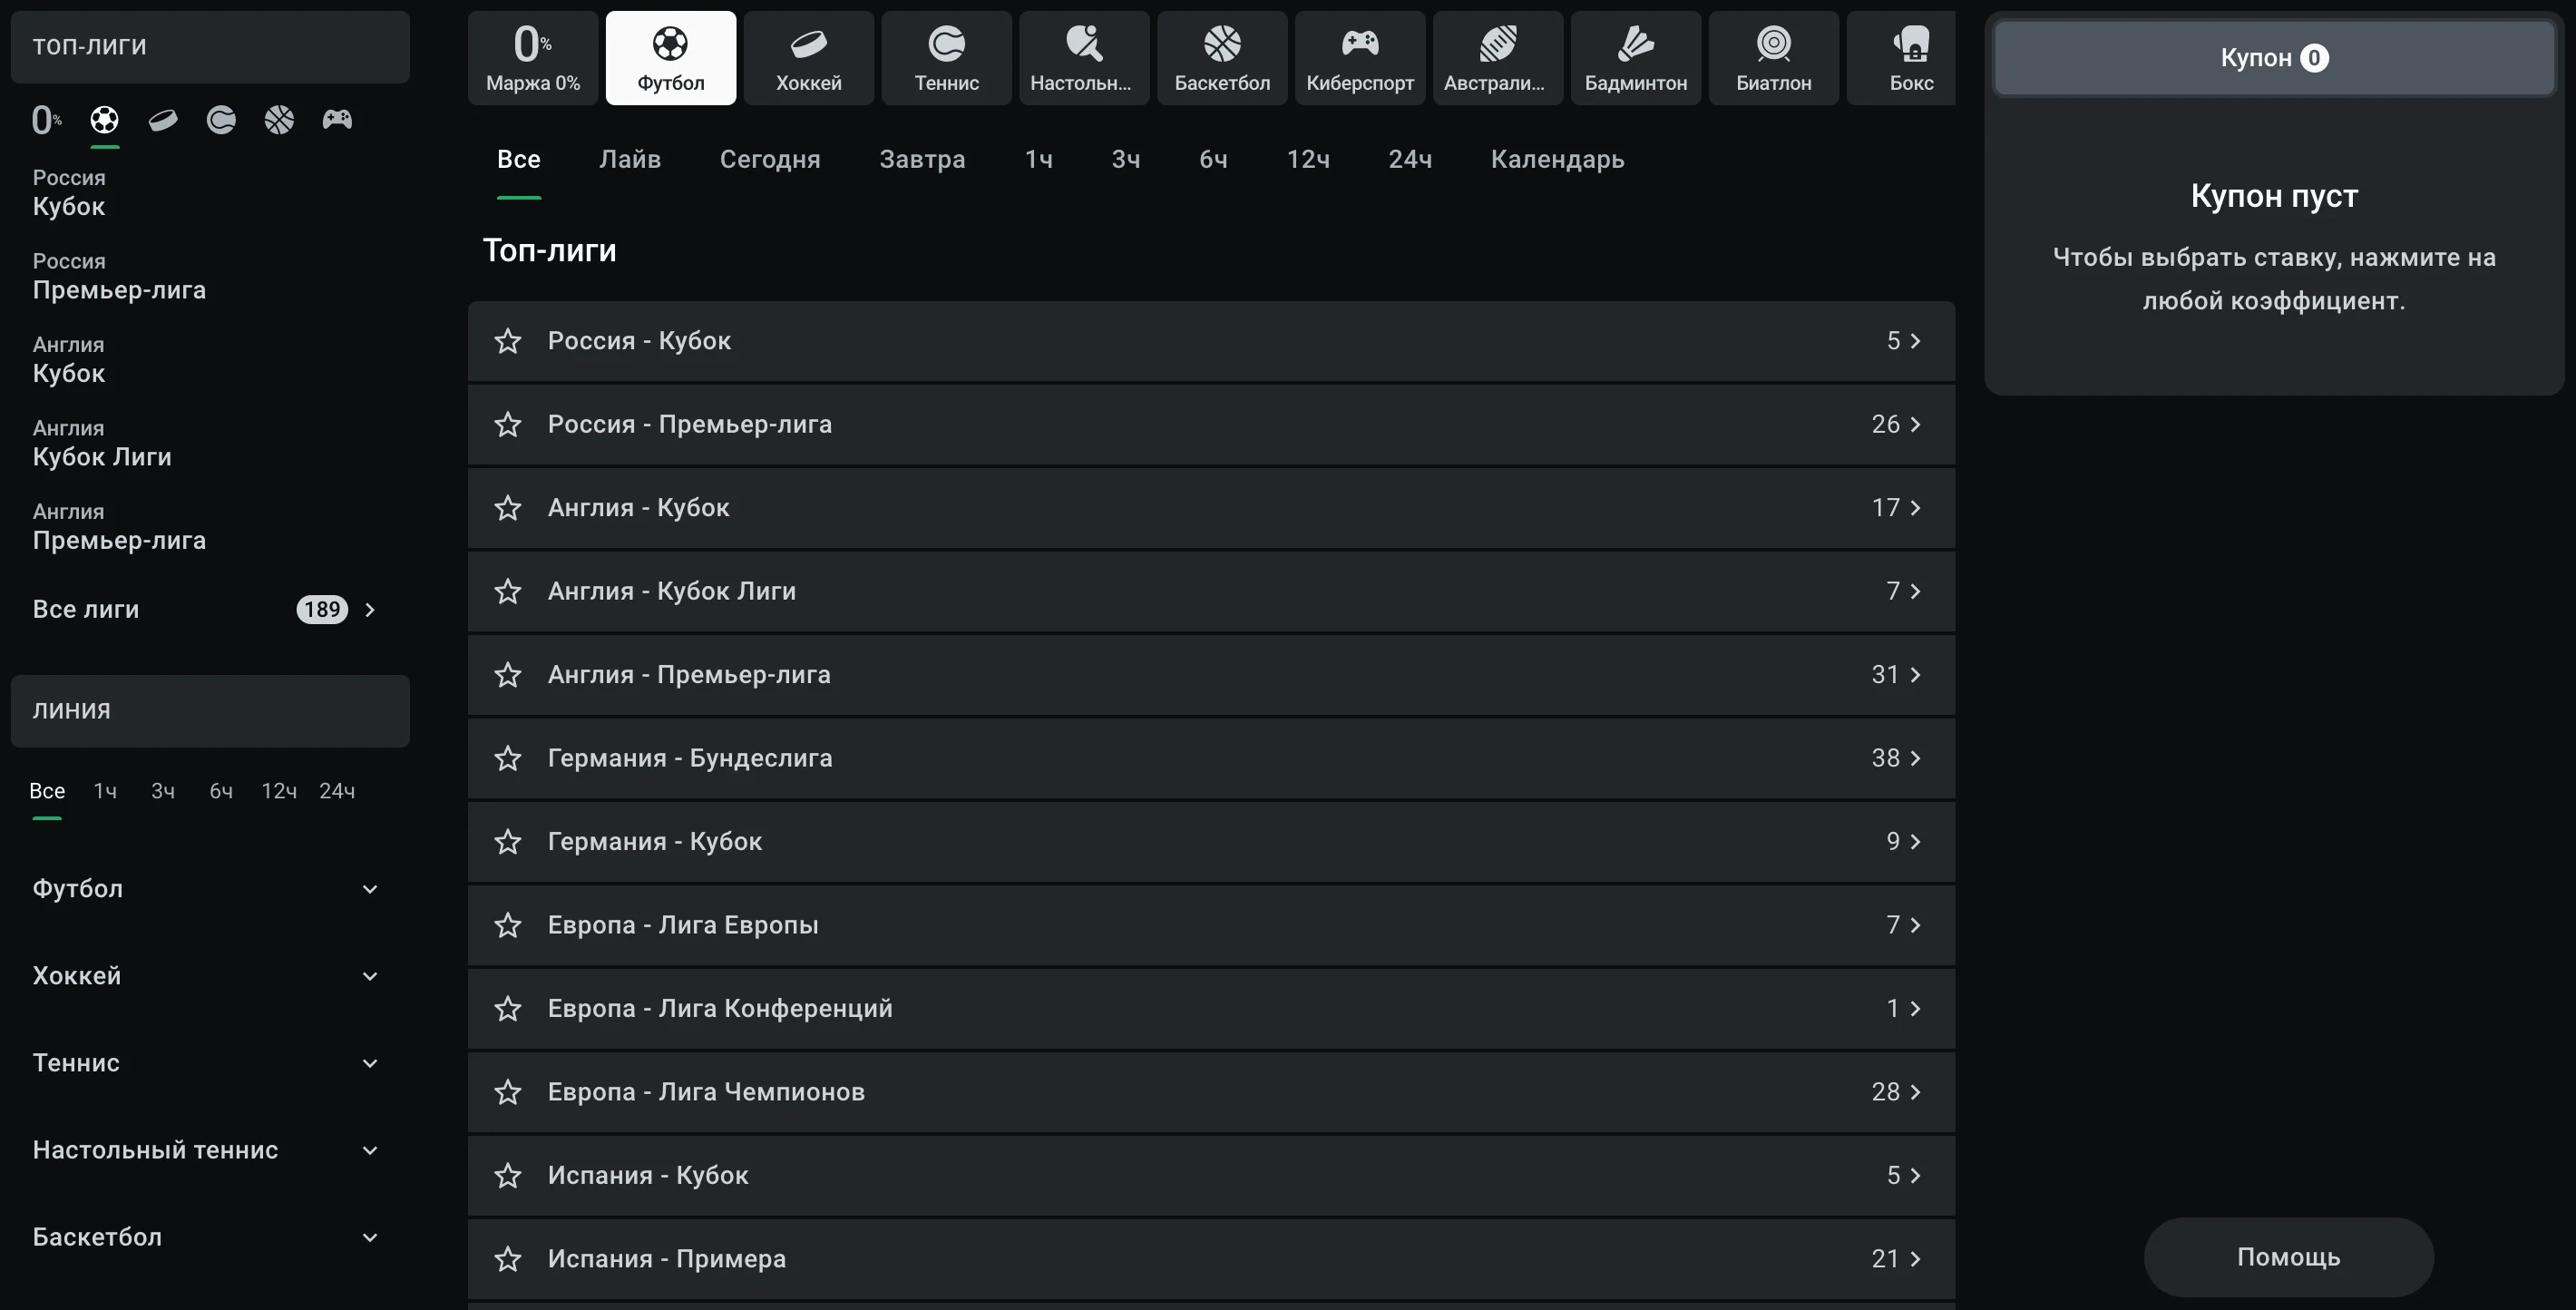
Task: Switch to the Лайв tab
Action: 629,159
